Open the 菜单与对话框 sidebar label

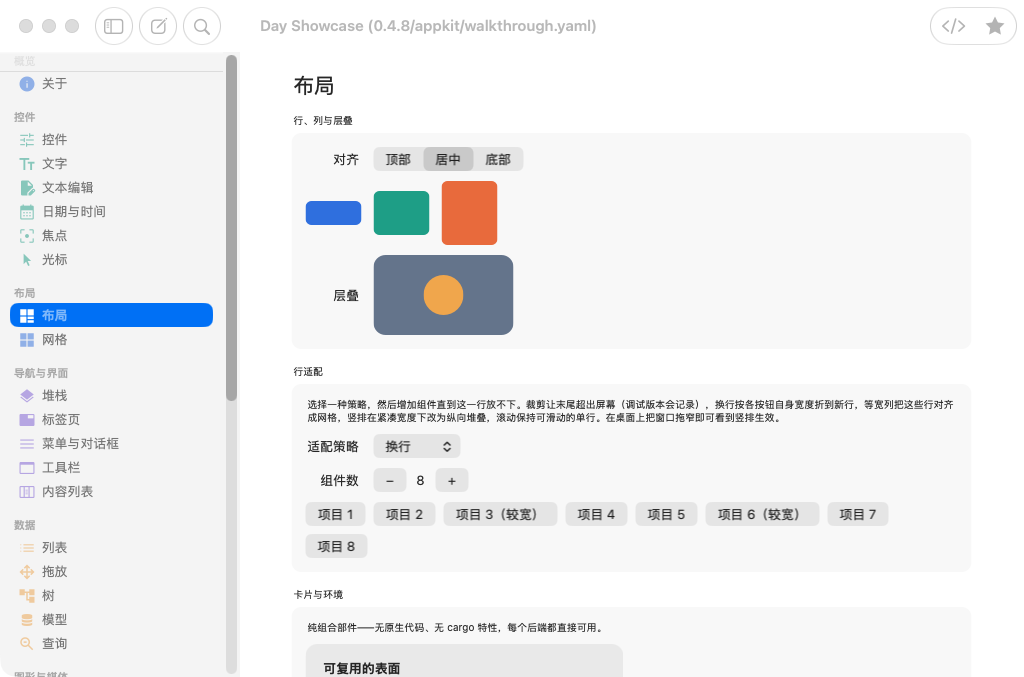80,444
